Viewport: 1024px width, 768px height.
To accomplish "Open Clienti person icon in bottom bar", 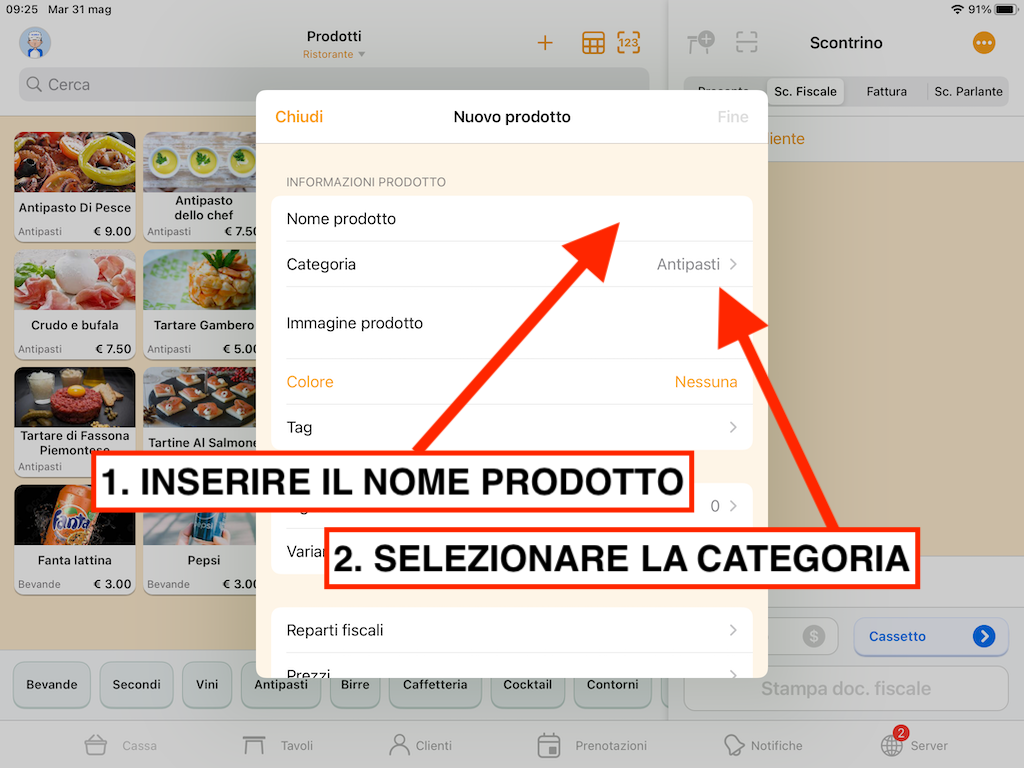I will point(399,745).
